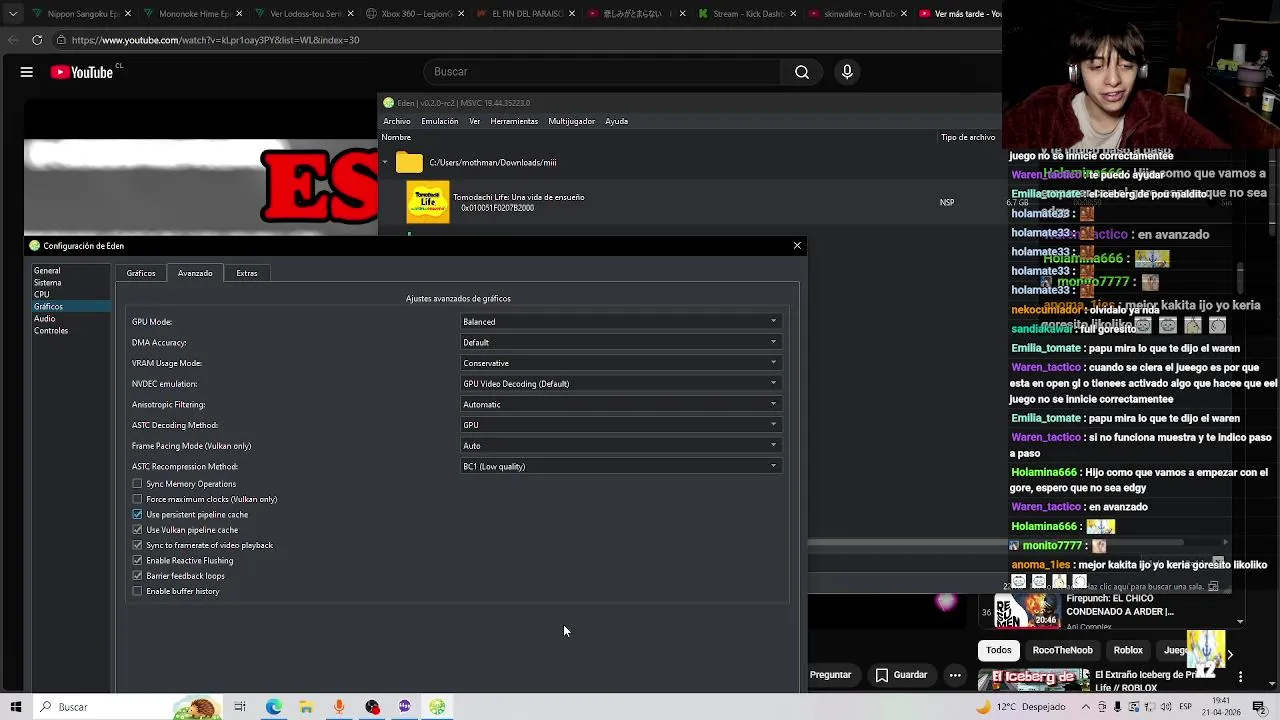
Task: Toggle Sync to framerate of video playback
Action: coord(137,545)
